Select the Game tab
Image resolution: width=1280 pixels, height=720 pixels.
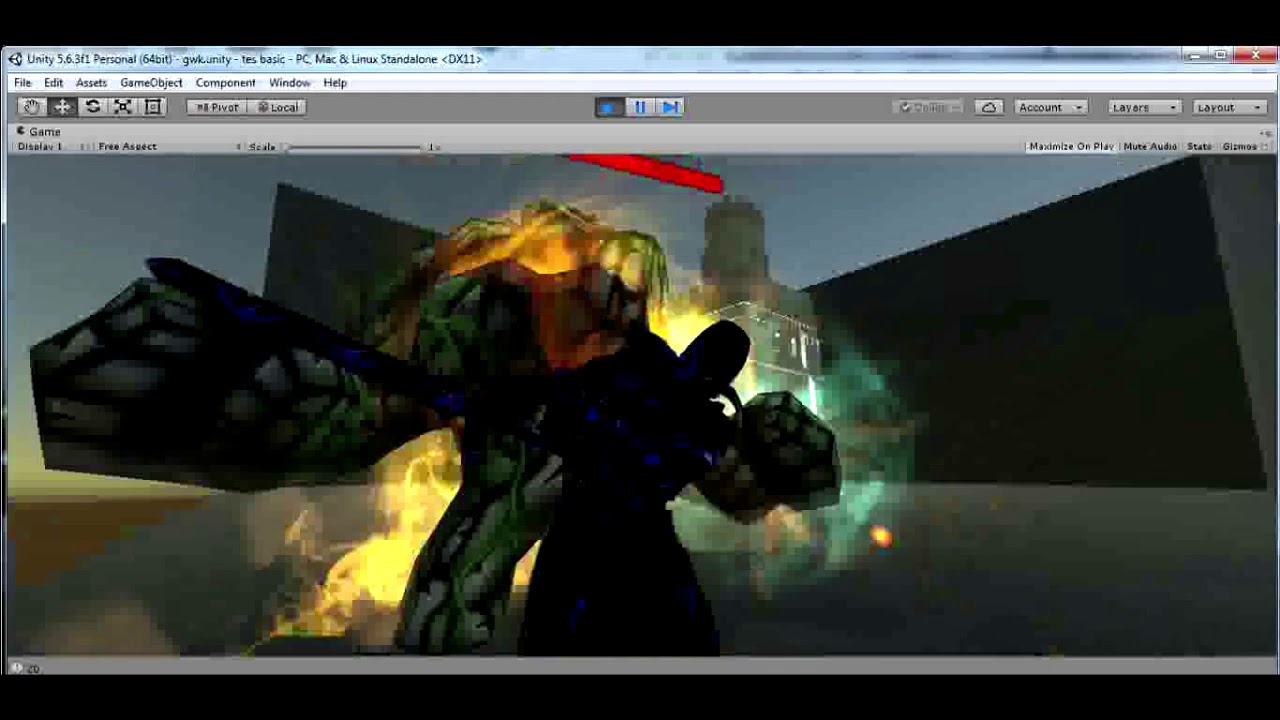(39, 132)
